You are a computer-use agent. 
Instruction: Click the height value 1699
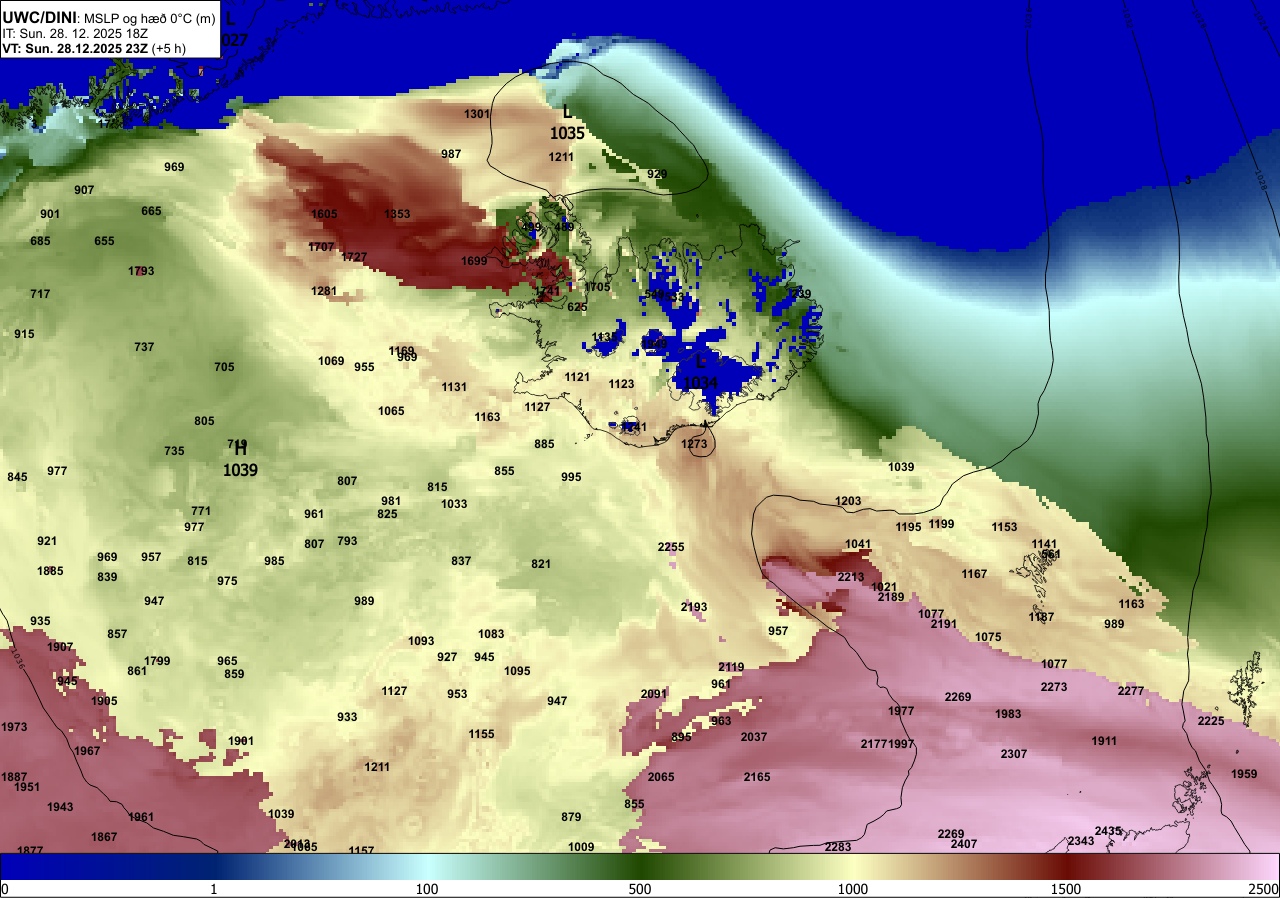[474, 261]
